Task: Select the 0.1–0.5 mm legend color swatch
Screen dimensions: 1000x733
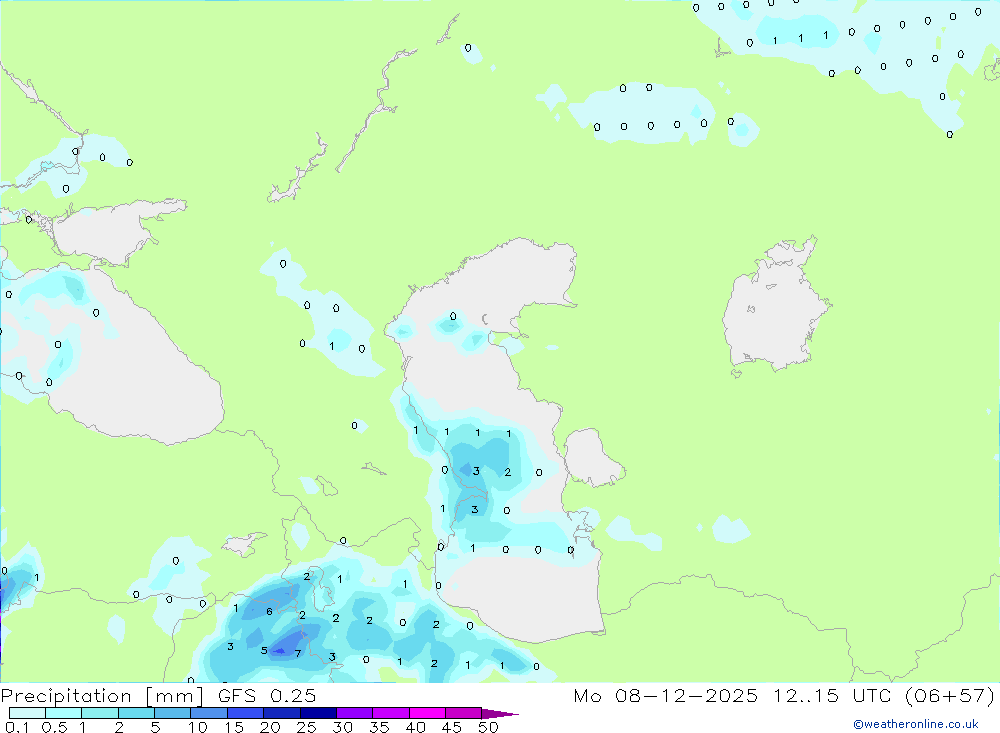Action: coord(27,713)
